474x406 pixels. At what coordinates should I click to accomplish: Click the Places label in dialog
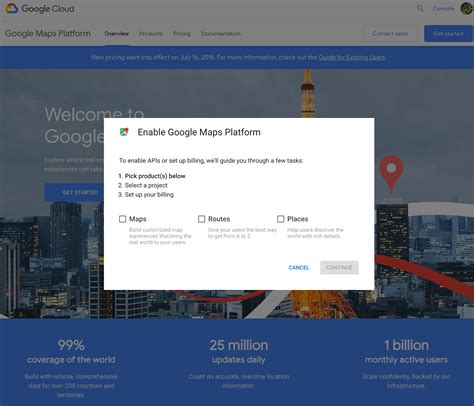pyautogui.click(x=297, y=219)
